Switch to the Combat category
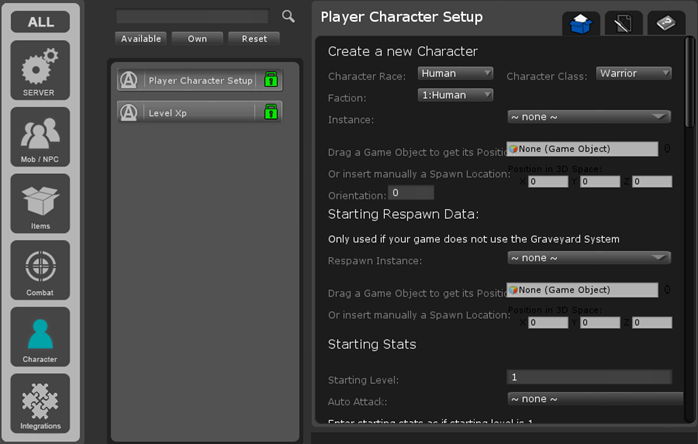This screenshot has width=698, height=444. coord(41,270)
